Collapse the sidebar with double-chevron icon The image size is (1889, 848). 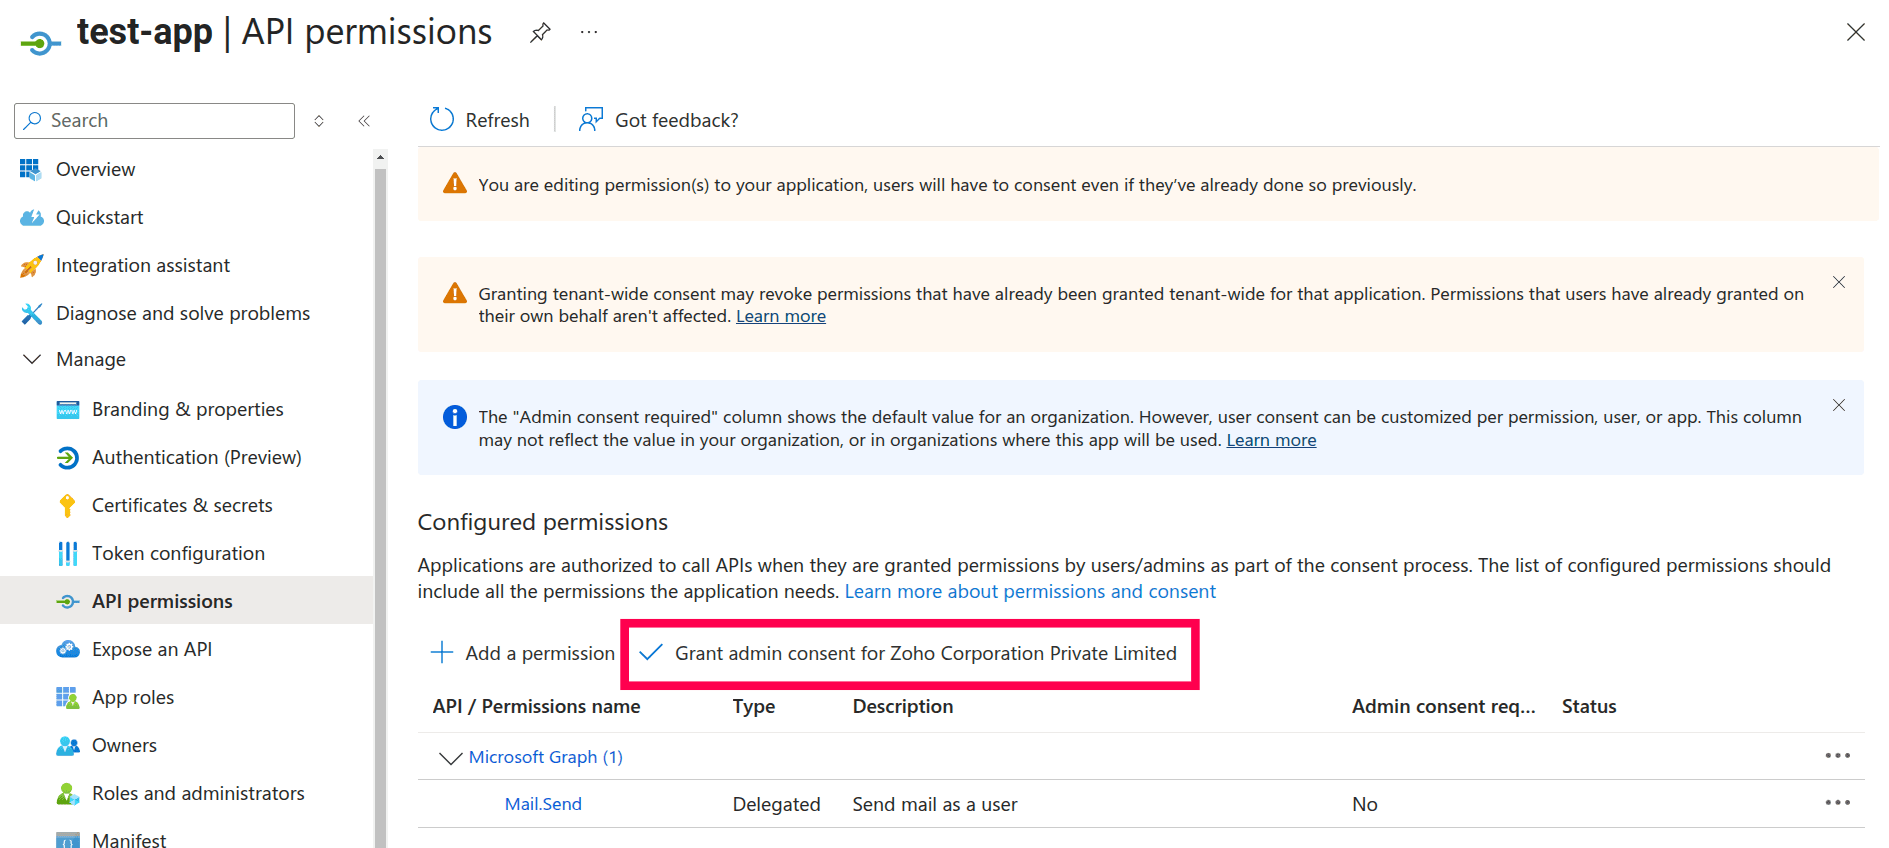(x=364, y=121)
